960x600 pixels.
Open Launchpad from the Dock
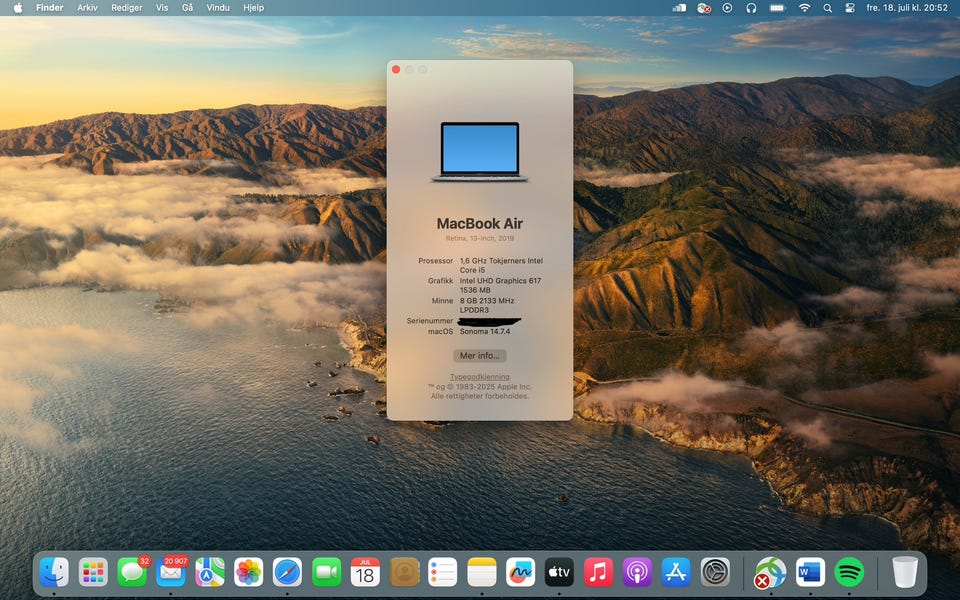click(x=93, y=572)
